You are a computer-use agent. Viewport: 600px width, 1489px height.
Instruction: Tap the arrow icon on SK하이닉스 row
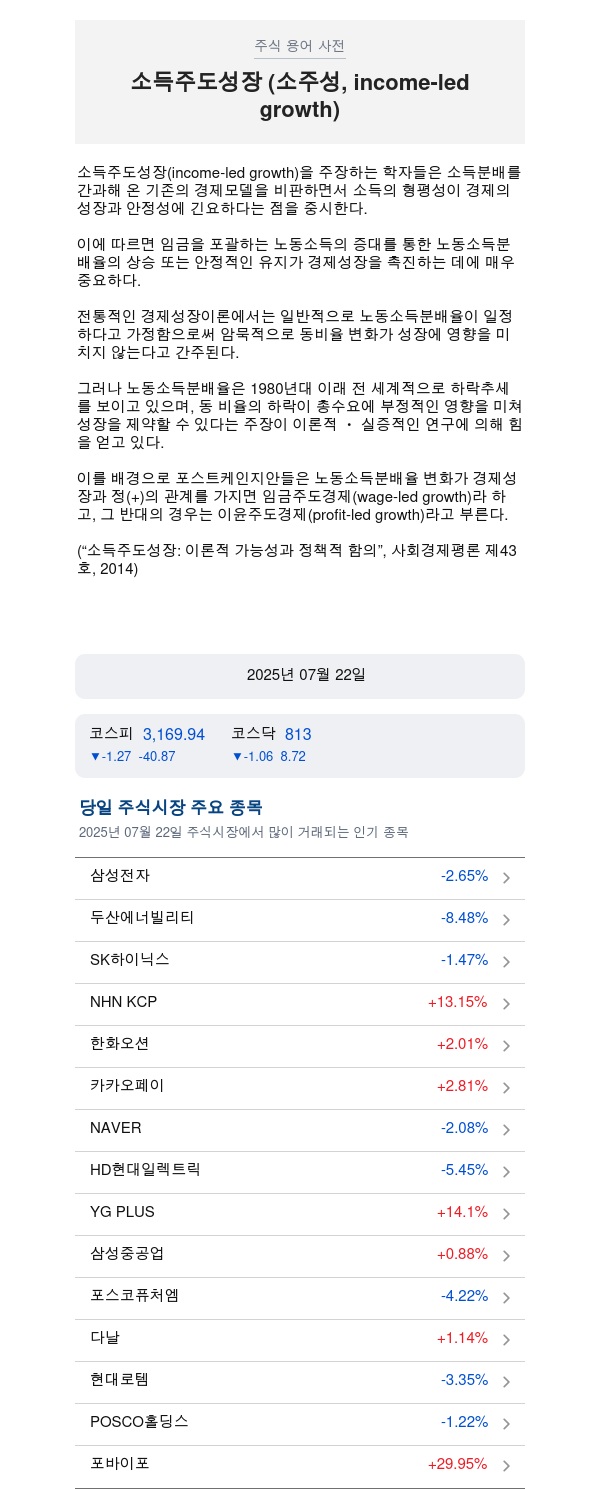tap(506, 962)
